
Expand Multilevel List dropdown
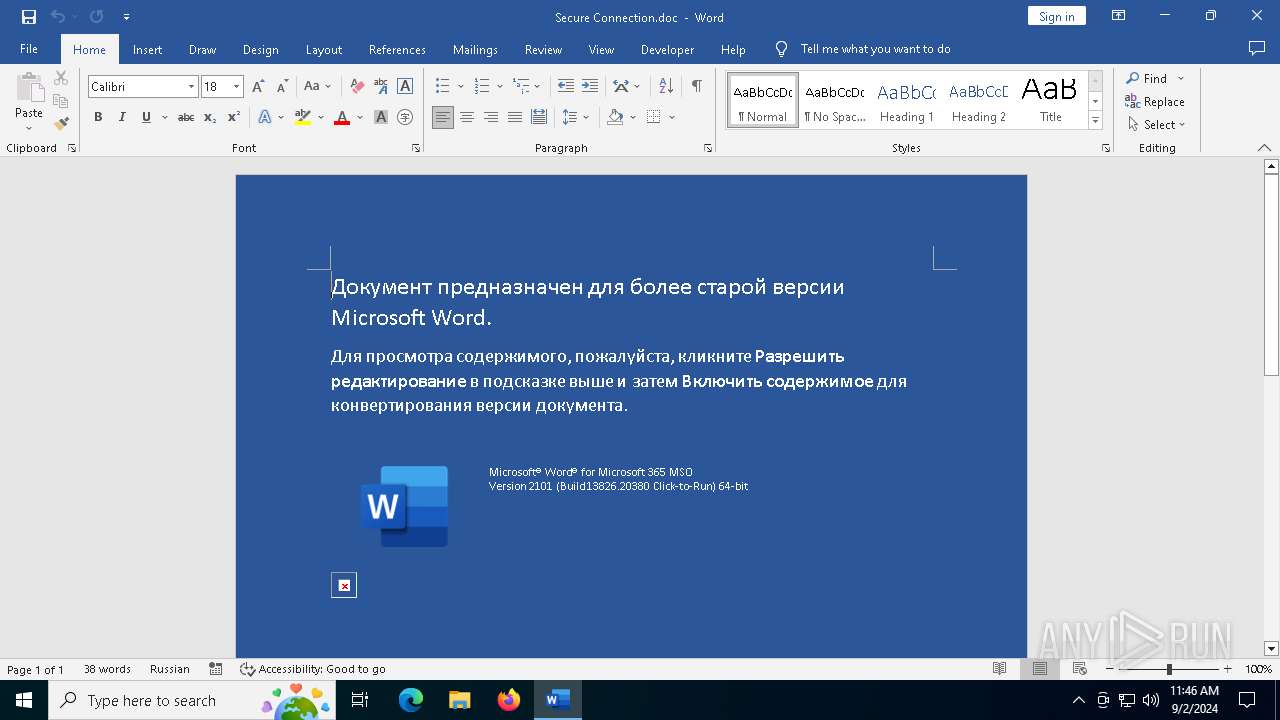point(537,86)
